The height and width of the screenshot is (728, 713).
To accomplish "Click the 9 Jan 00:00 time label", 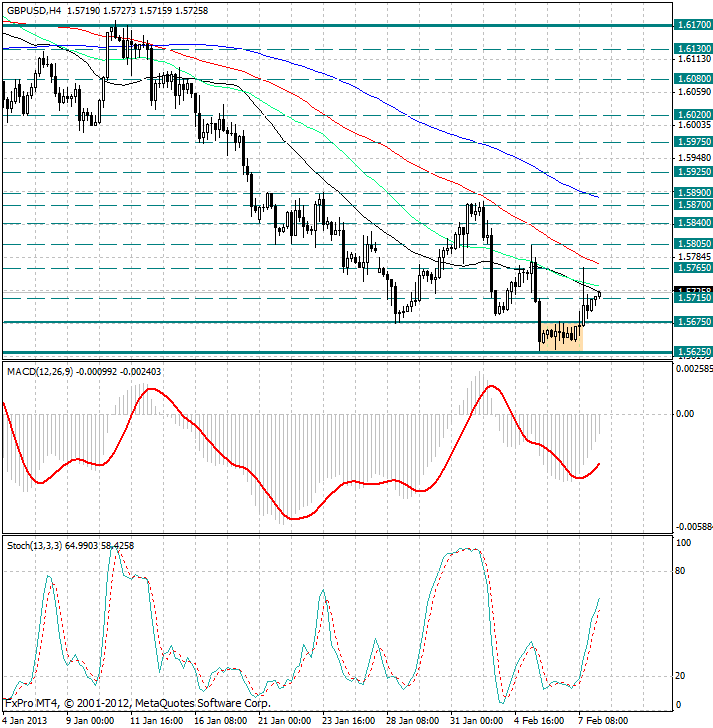I will click(90, 721).
